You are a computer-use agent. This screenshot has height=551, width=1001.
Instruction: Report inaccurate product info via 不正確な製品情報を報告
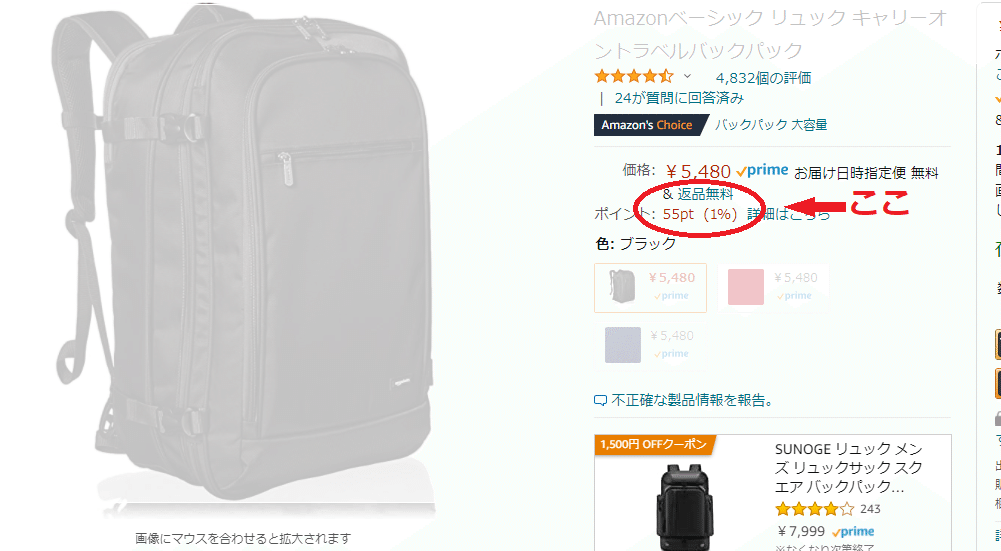tap(693, 400)
